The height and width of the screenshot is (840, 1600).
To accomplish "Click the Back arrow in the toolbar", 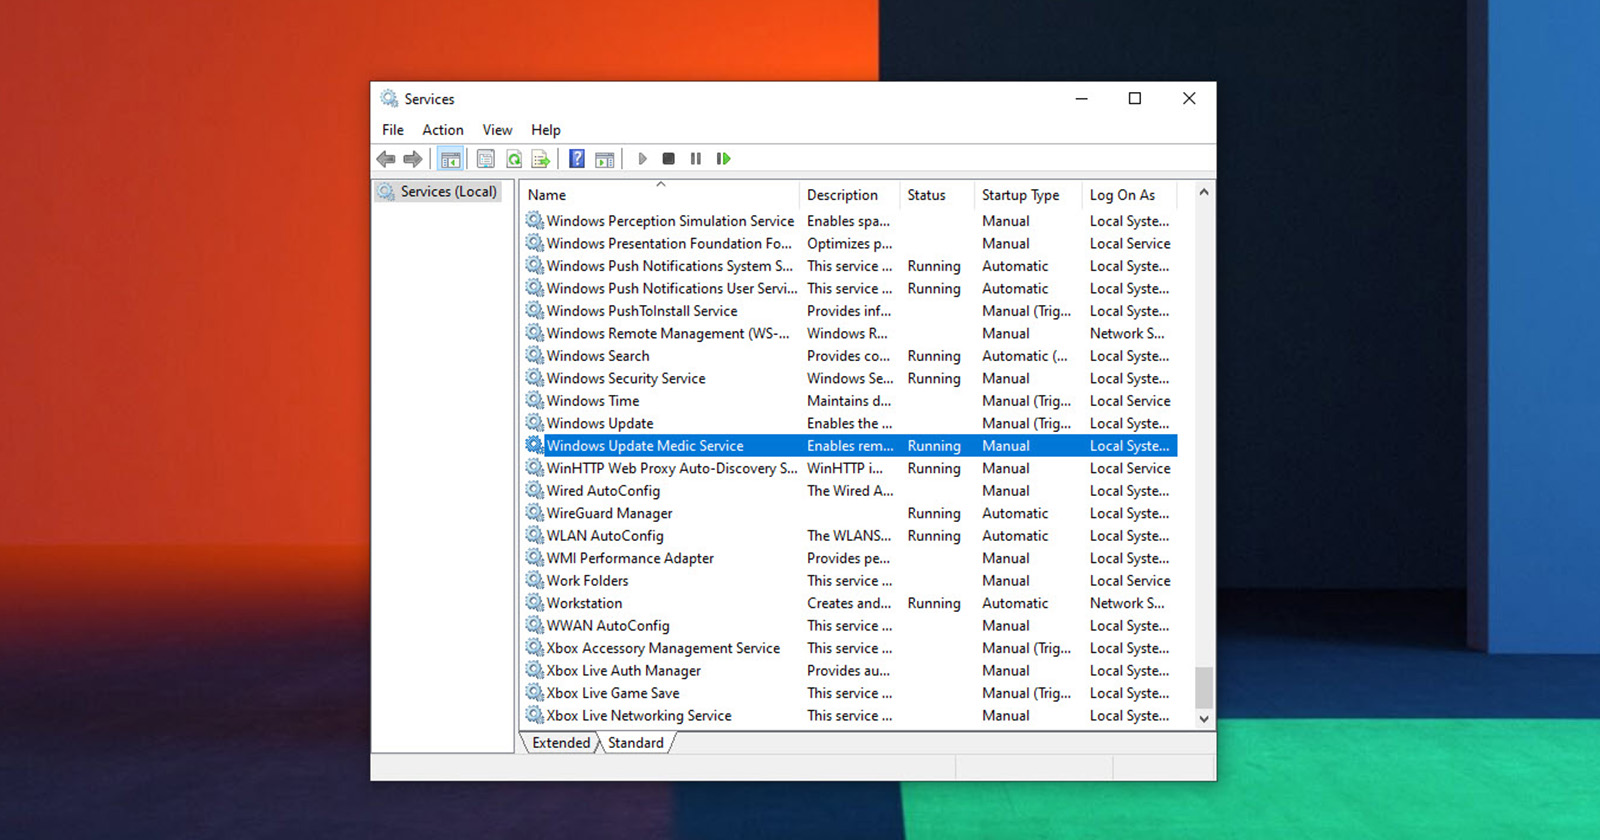I will [x=386, y=159].
